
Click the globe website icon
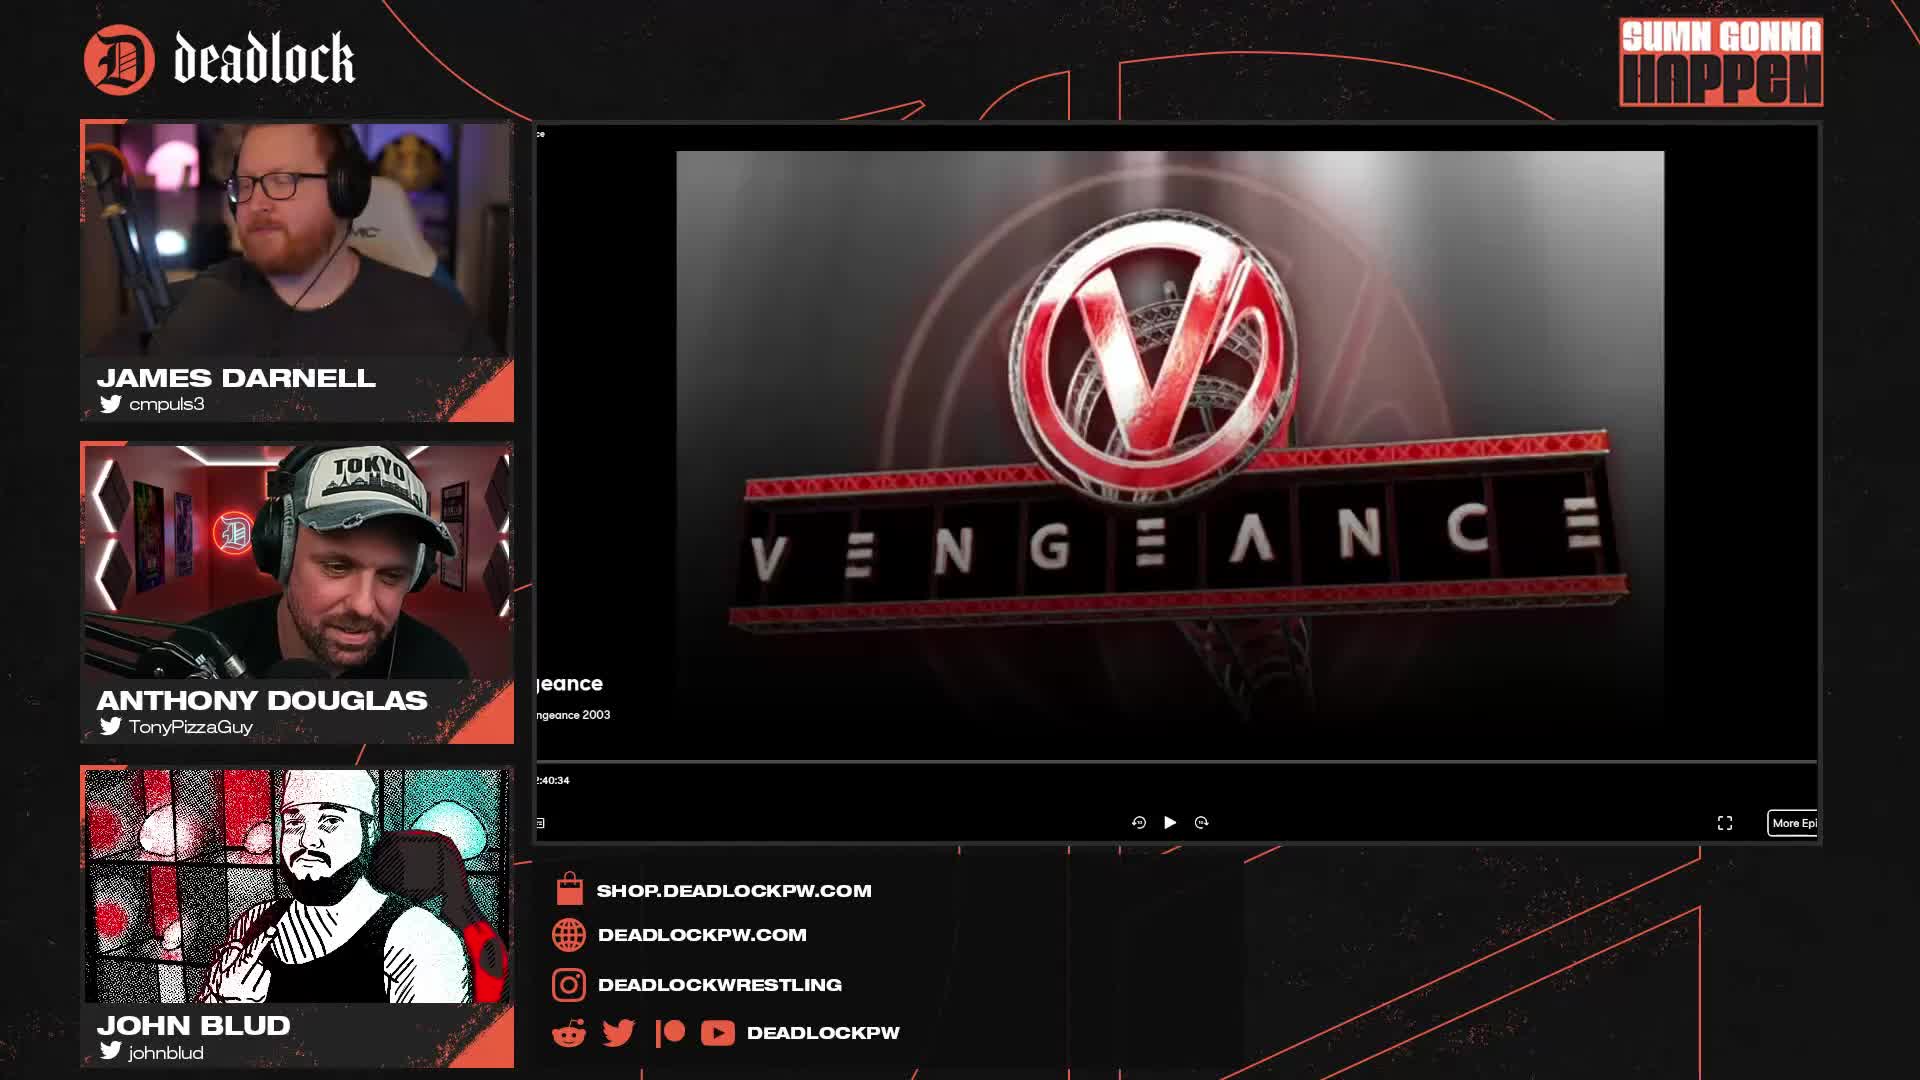click(569, 935)
